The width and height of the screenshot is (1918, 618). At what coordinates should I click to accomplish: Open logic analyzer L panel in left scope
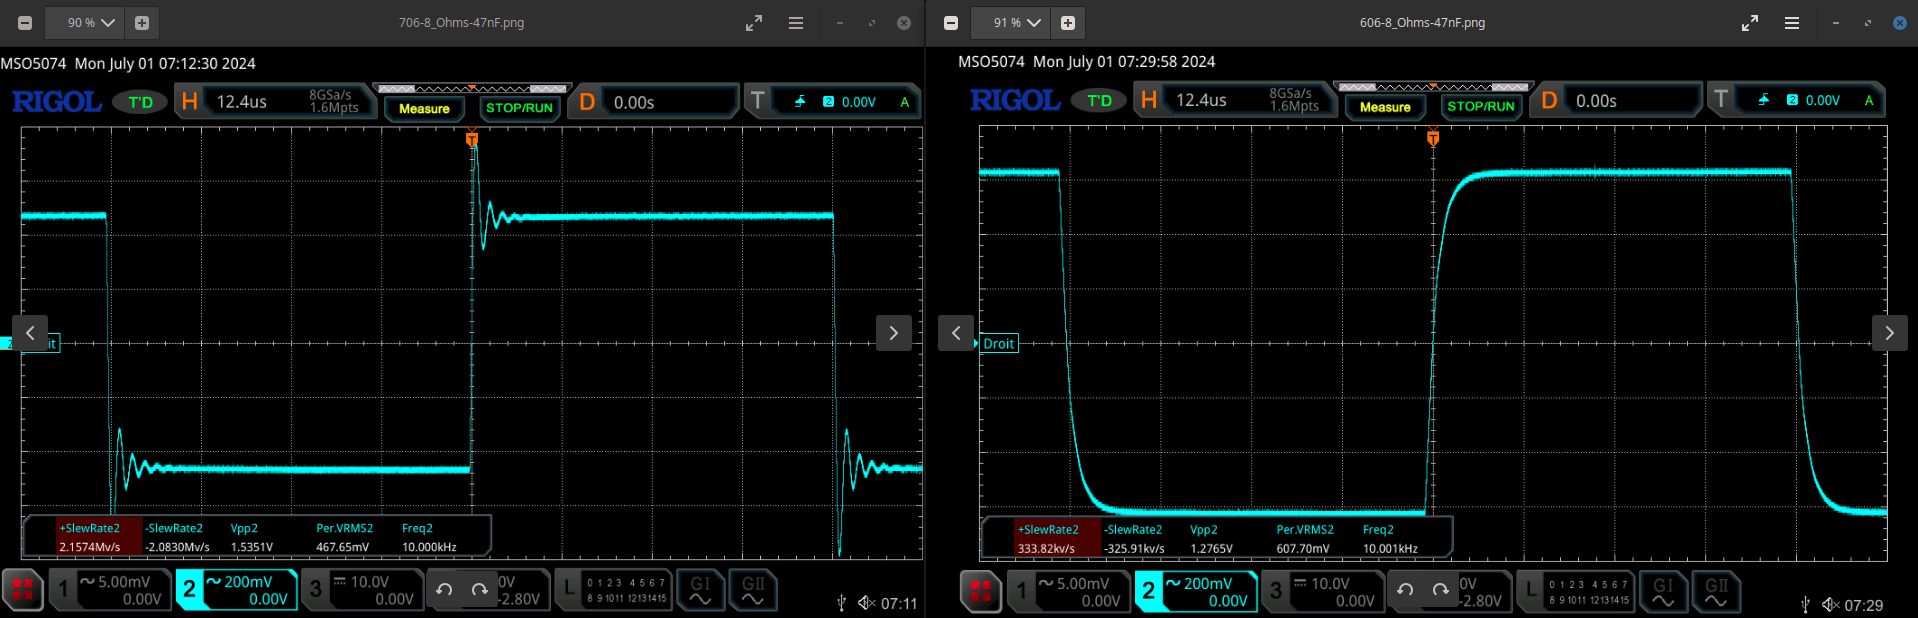[613, 590]
